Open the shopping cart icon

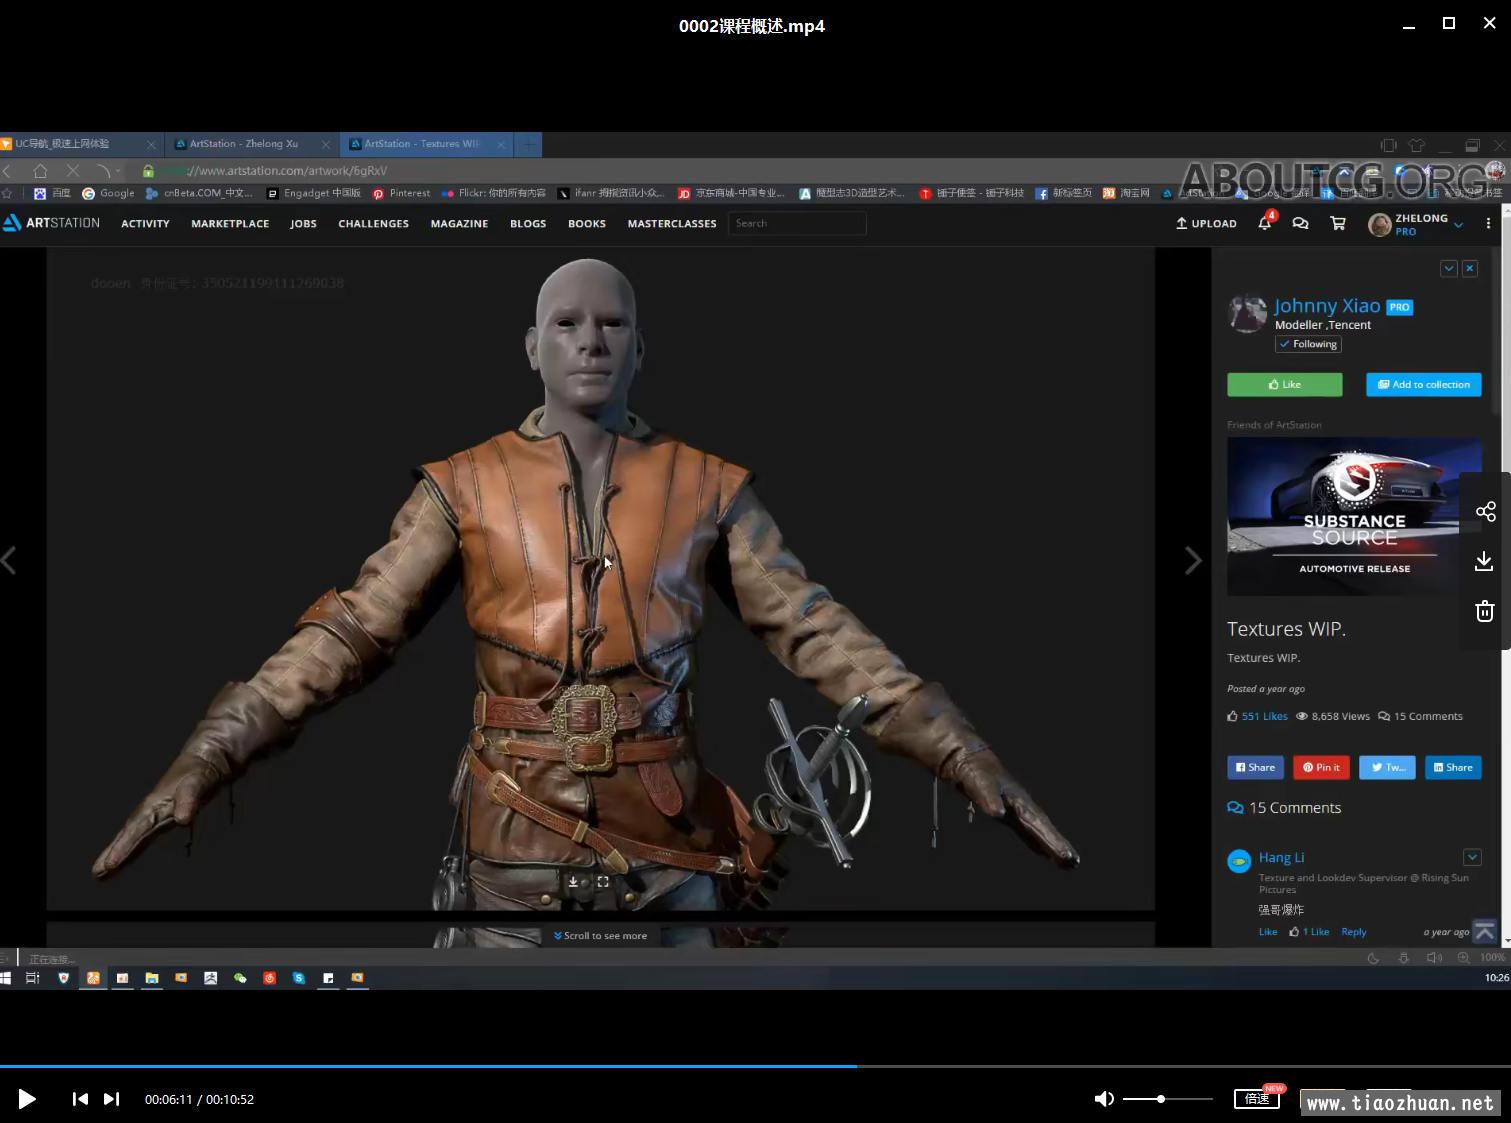pos(1338,224)
